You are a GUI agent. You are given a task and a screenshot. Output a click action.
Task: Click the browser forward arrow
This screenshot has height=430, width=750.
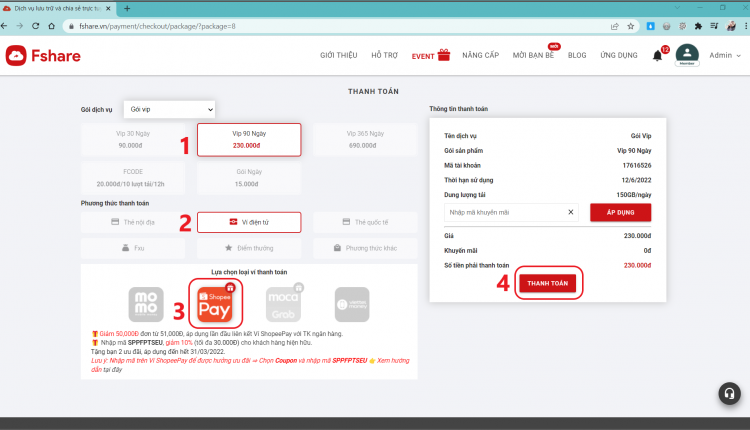(x=20, y=26)
